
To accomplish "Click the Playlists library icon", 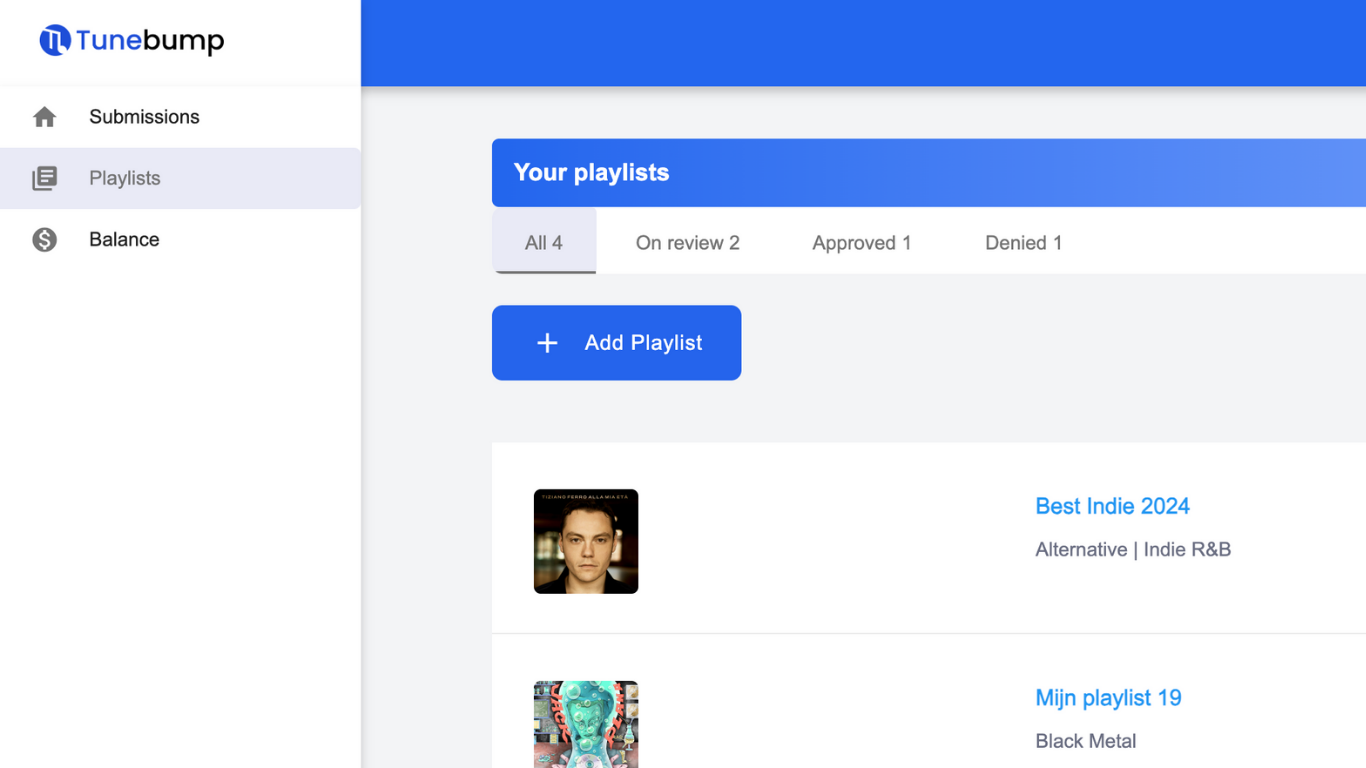I will pyautogui.click(x=44, y=178).
